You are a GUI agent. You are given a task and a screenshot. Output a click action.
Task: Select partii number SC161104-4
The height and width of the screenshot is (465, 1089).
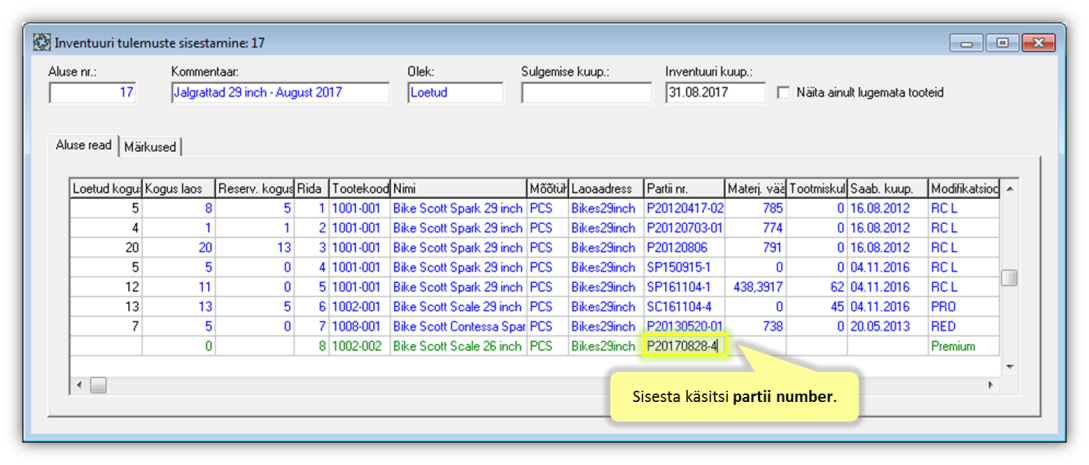point(683,306)
